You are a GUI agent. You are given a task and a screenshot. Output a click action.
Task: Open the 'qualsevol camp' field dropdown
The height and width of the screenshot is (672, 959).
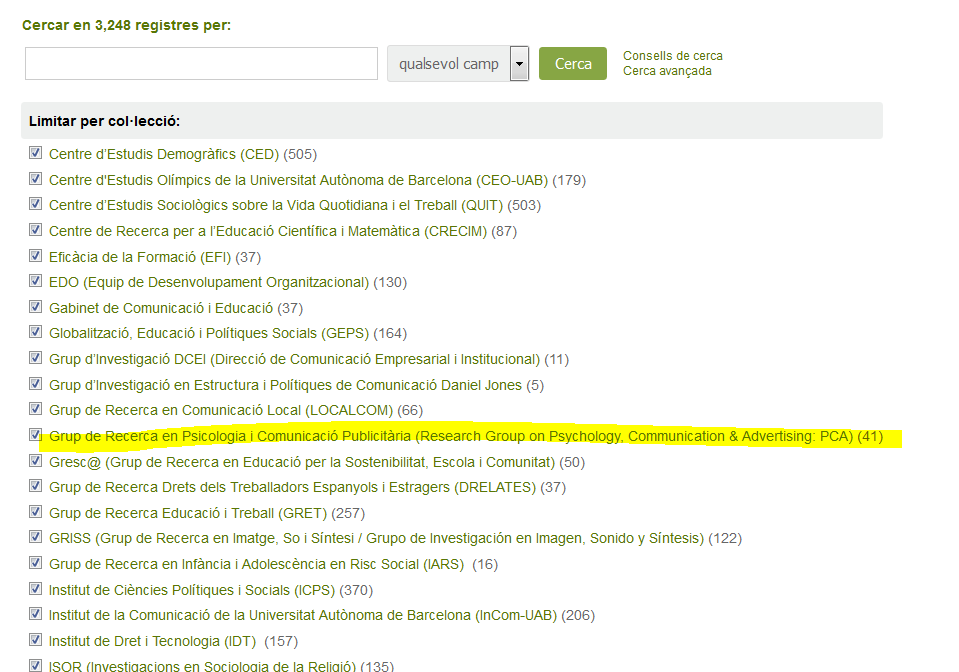[448, 64]
